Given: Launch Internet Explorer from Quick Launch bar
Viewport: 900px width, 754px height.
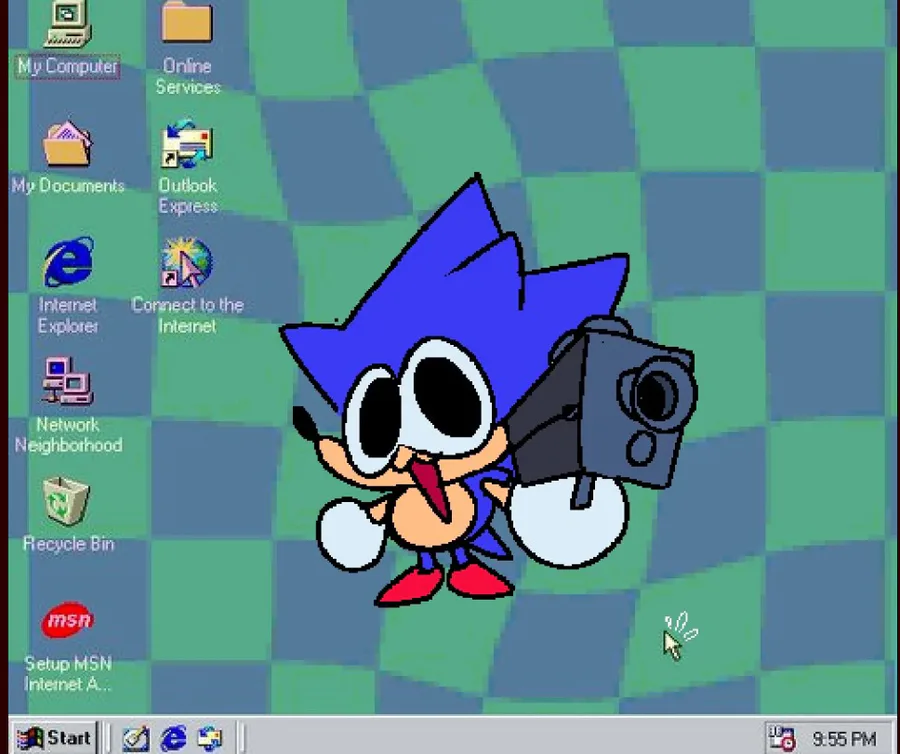Looking at the screenshot, I should click(173, 738).
